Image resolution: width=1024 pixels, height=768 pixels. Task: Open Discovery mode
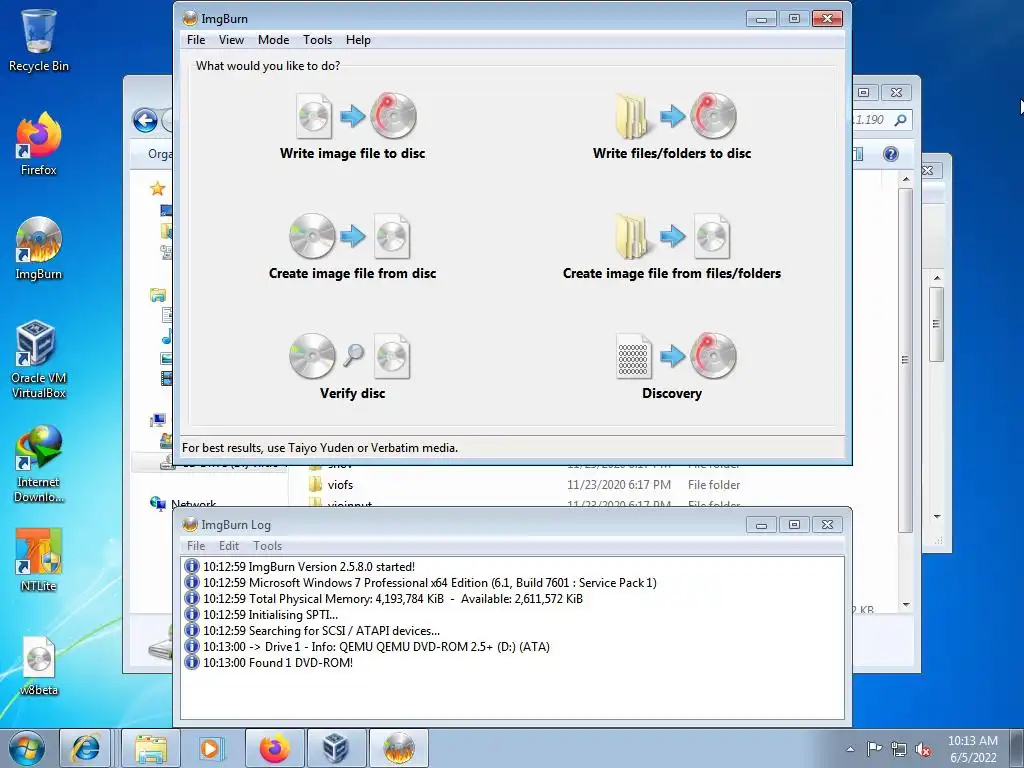[x=672, y=366]
